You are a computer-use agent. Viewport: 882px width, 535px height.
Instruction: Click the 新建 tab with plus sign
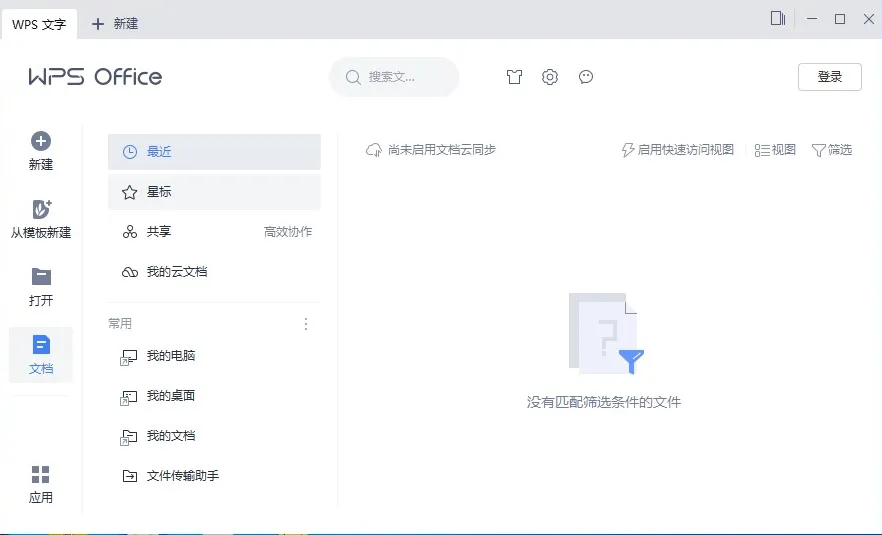[115, 24]
